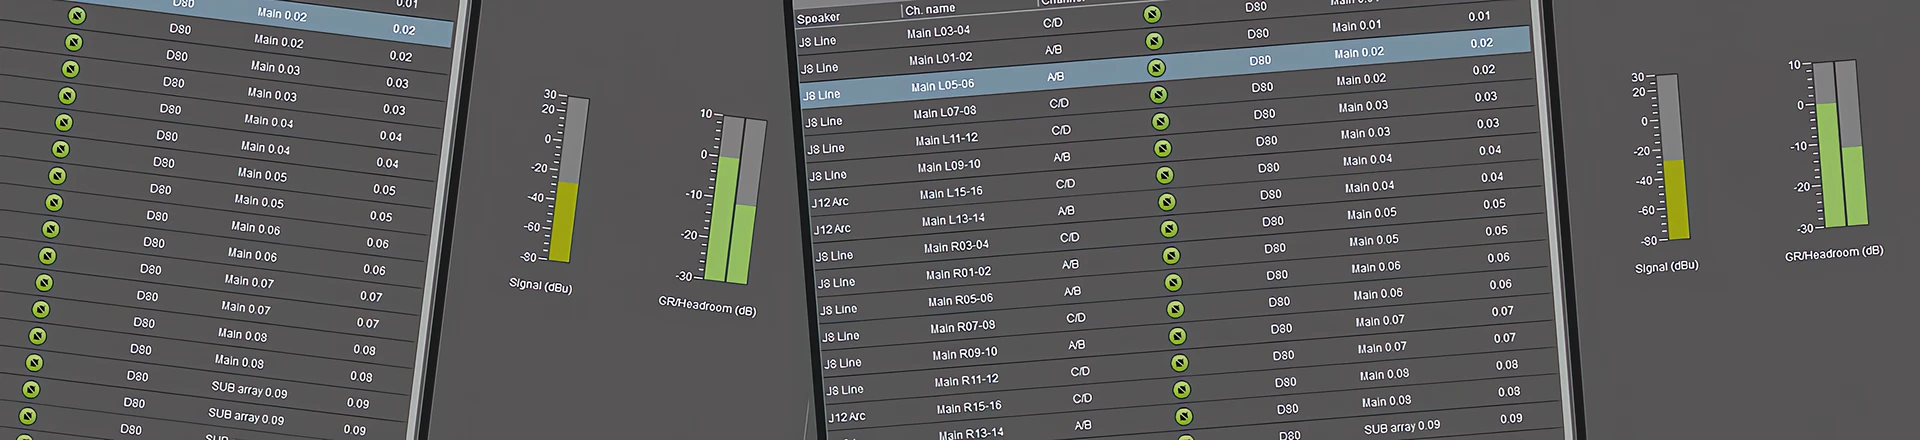Select the Main L11-12 channel name
The image size is (1920, 440).
point(946,139)
